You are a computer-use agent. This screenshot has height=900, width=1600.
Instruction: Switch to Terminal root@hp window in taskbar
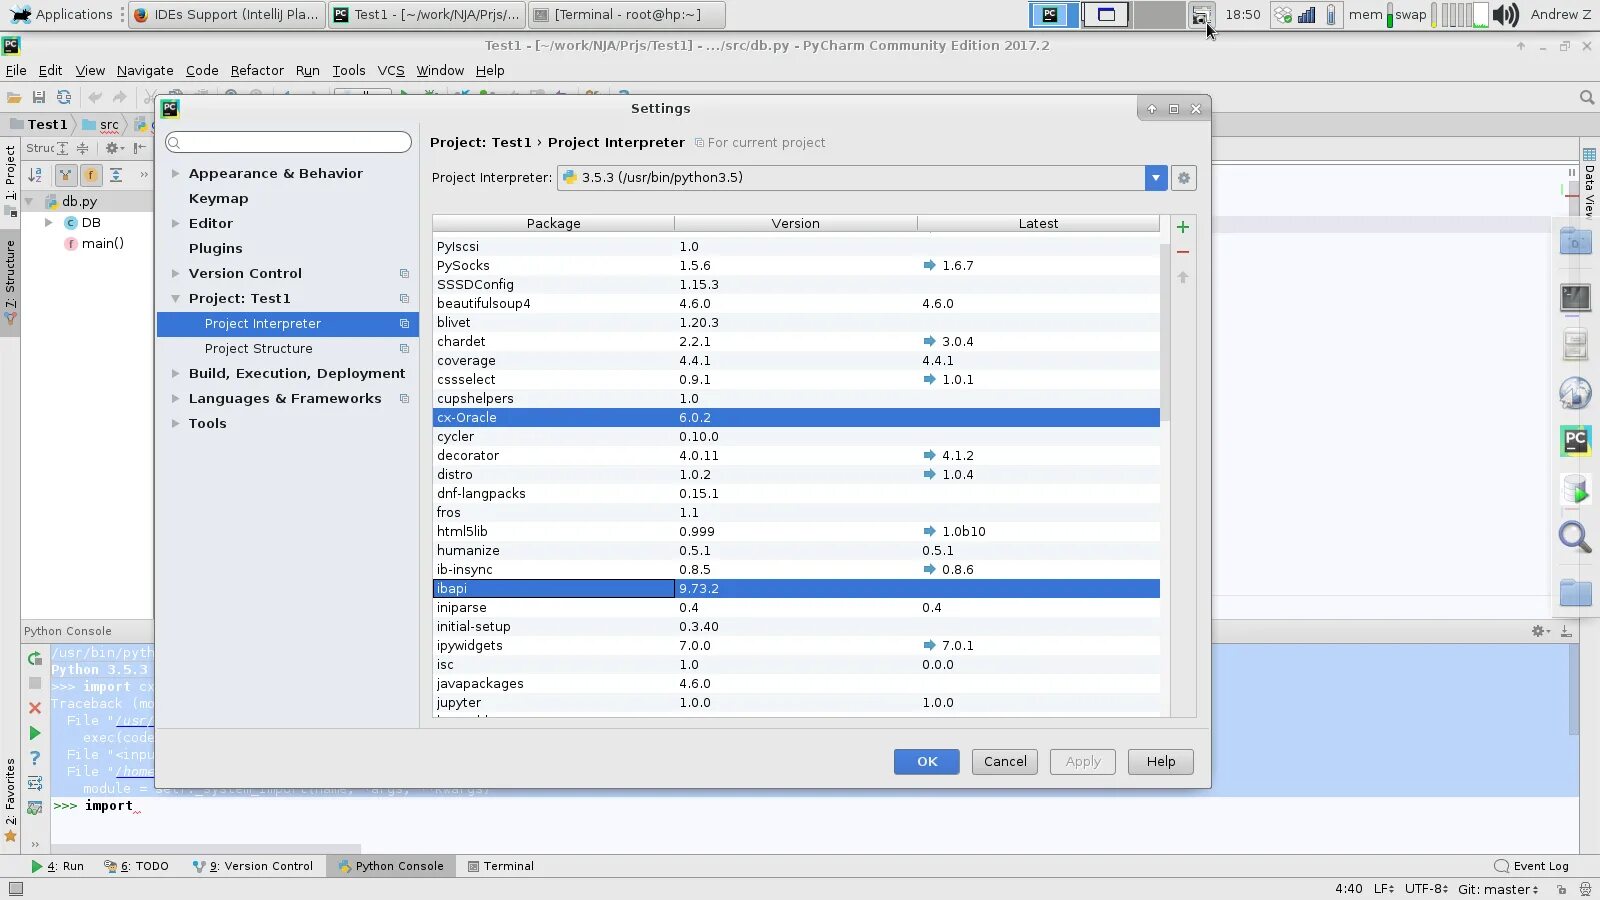click(627, 14)
